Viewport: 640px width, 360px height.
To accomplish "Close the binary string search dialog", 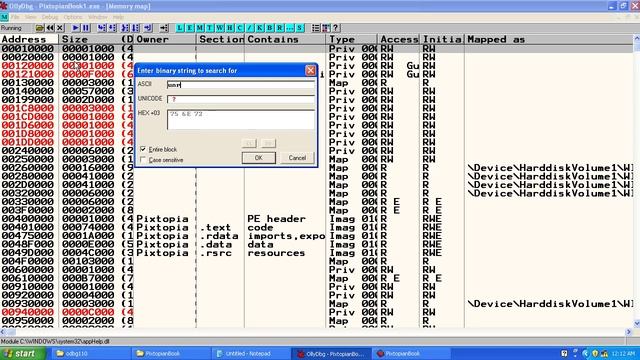I will pyautogui.click(x=311, y=71).
